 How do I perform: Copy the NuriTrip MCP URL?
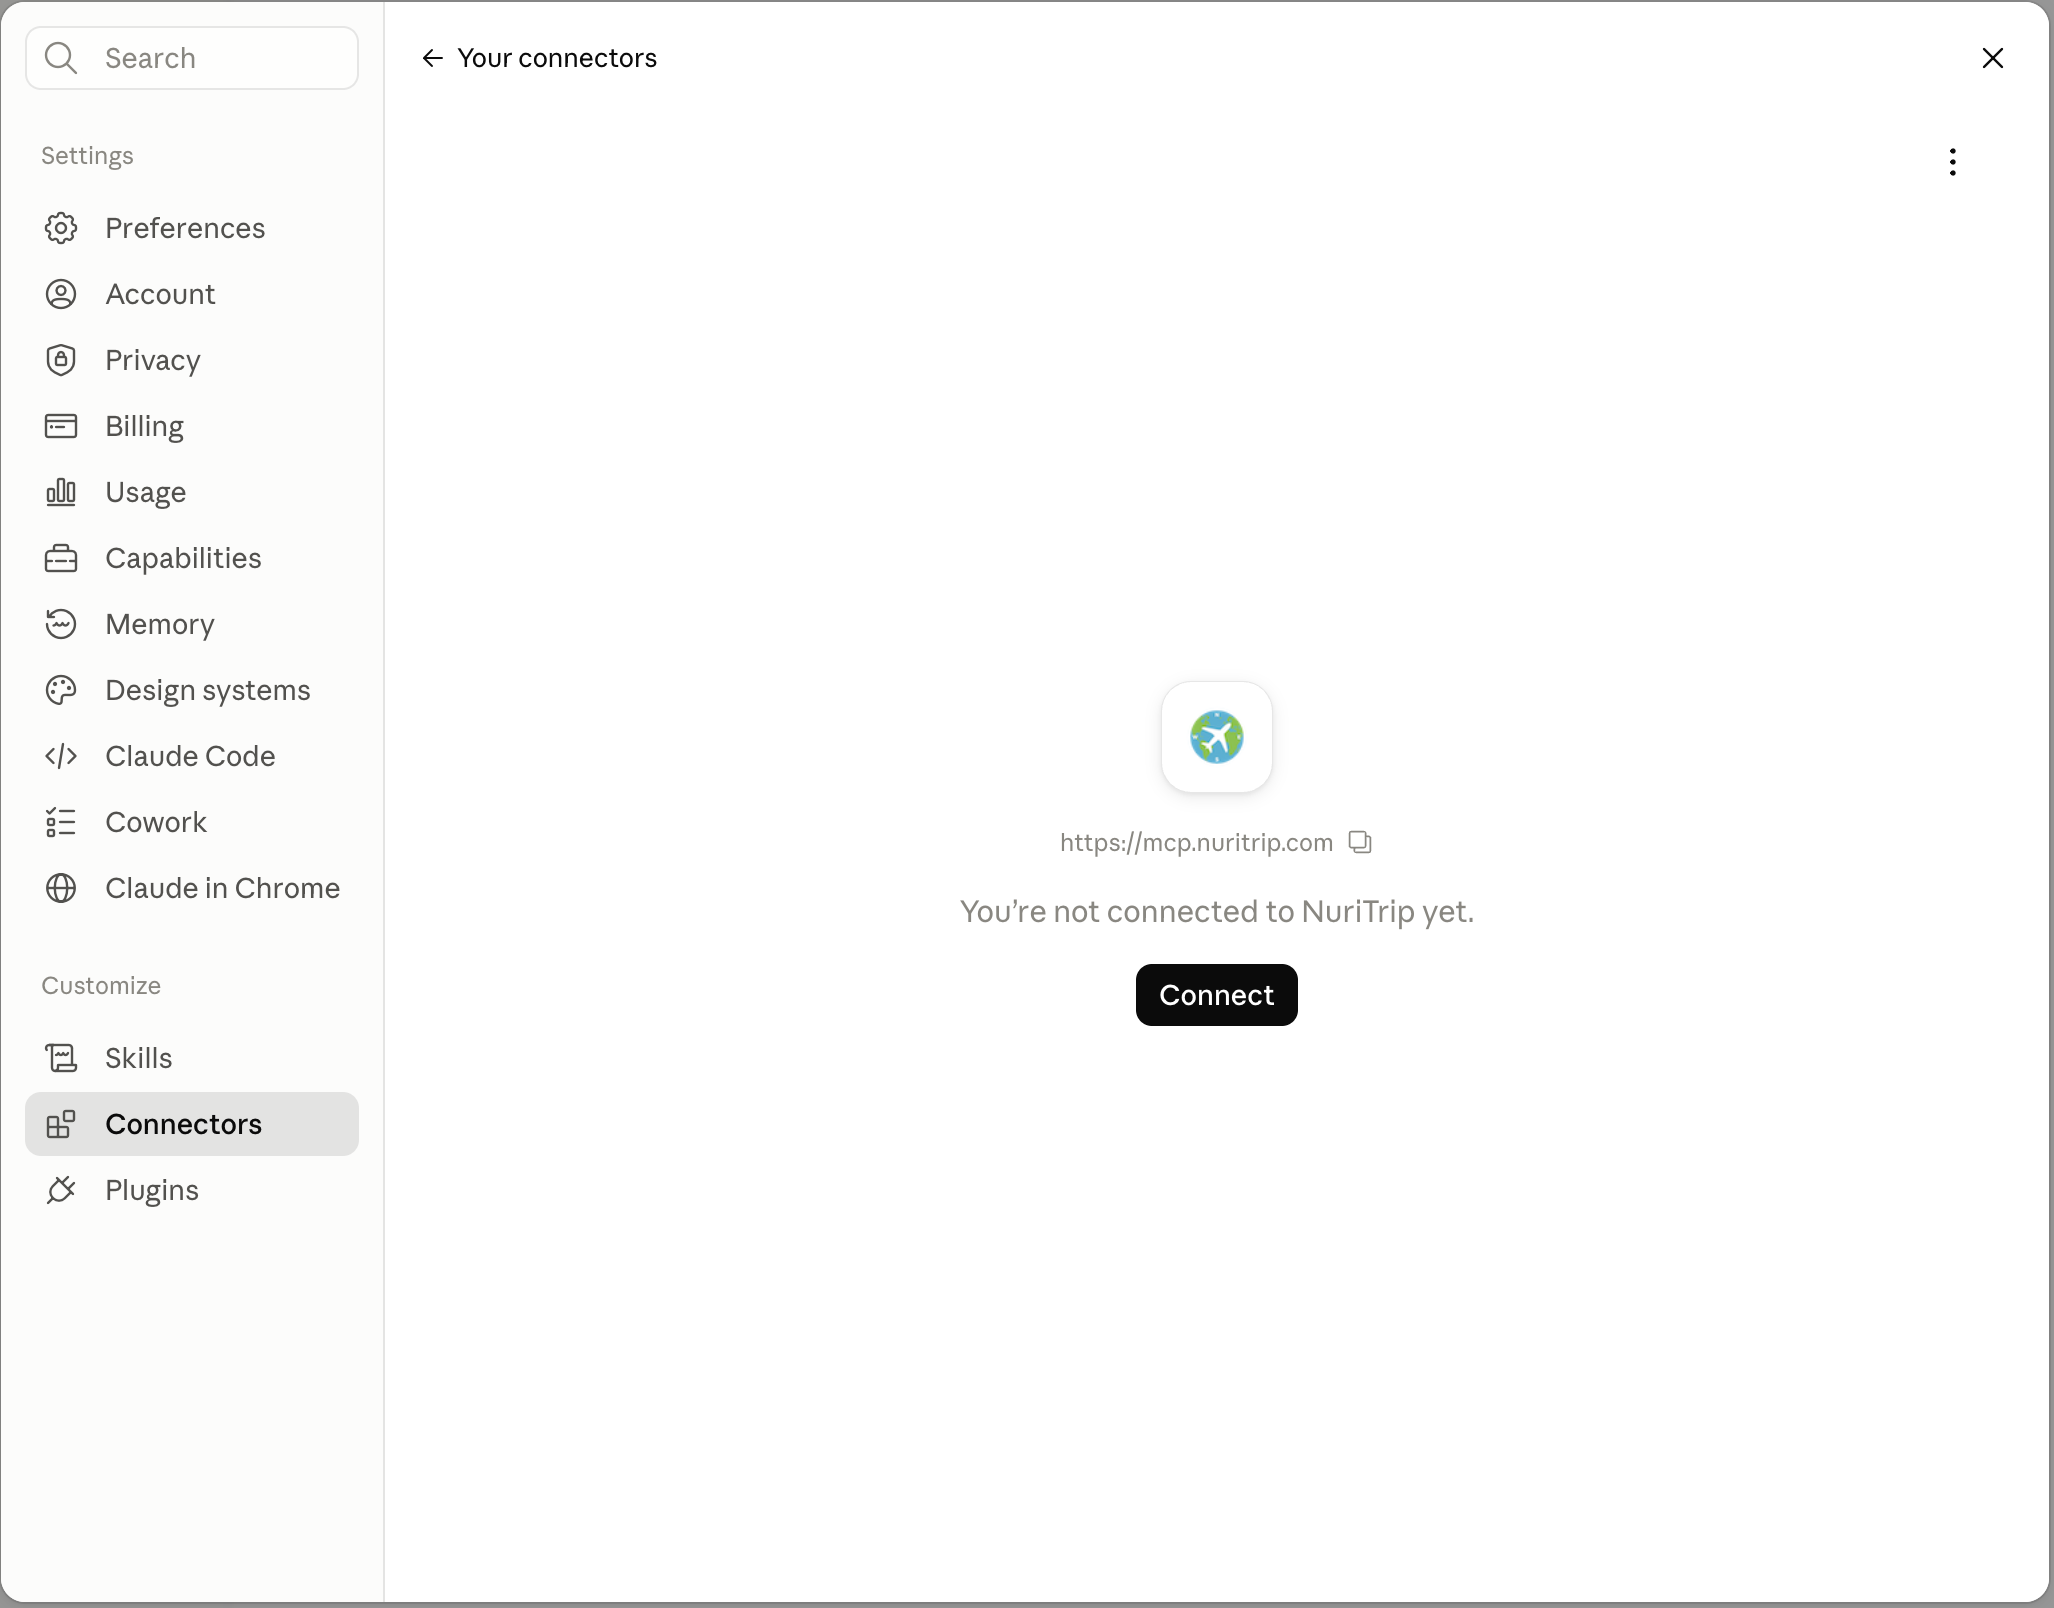click(1360, 842)
